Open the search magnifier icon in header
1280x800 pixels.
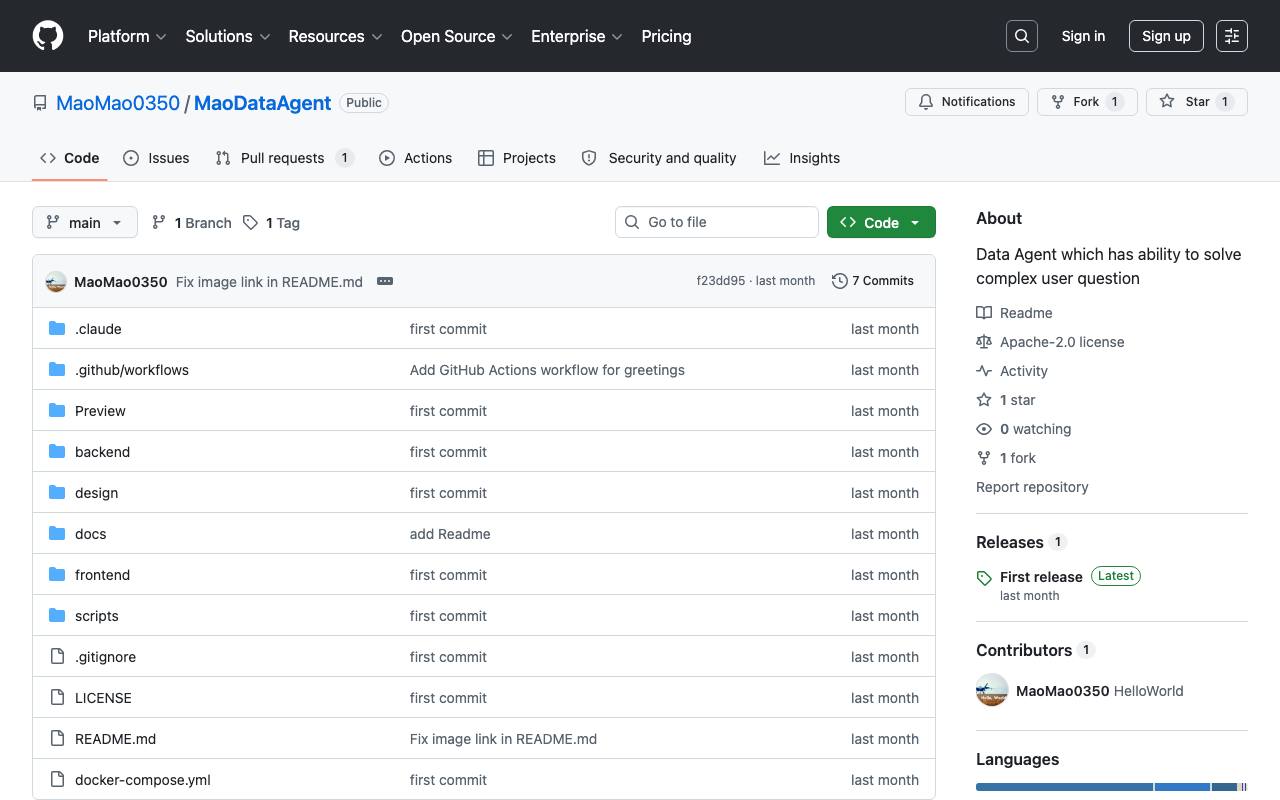pos(1022,36)
